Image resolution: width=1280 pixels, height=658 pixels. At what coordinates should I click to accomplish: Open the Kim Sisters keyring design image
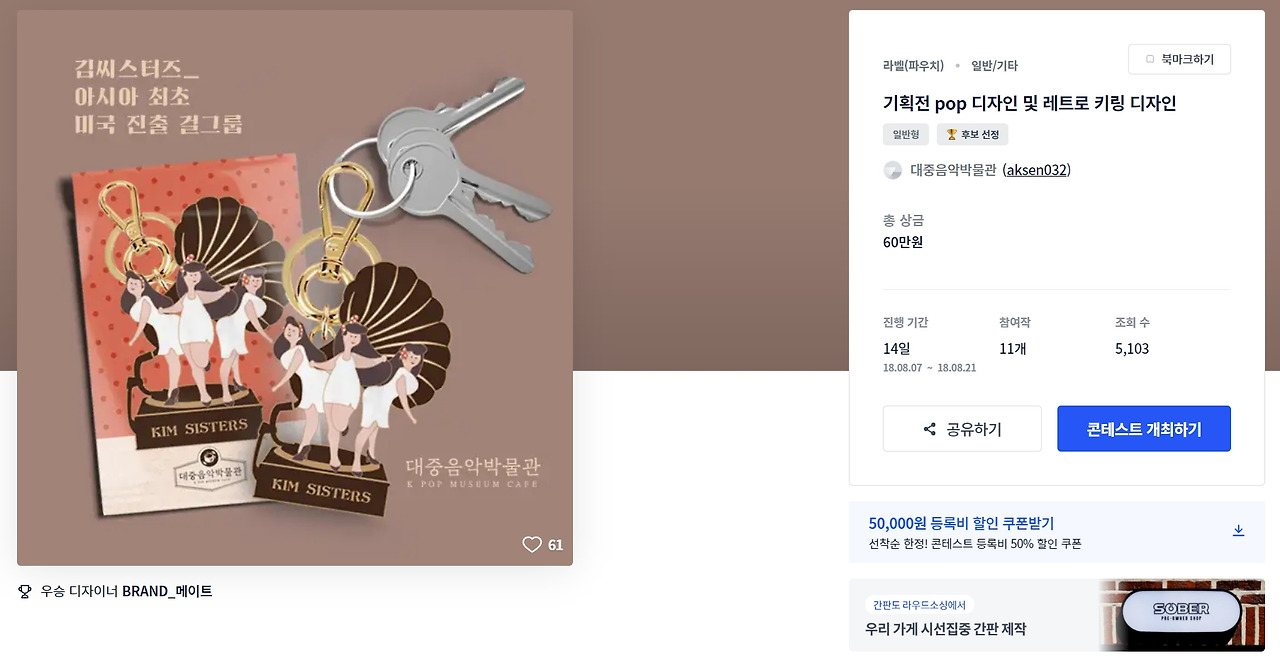click(x=295, y=288)
